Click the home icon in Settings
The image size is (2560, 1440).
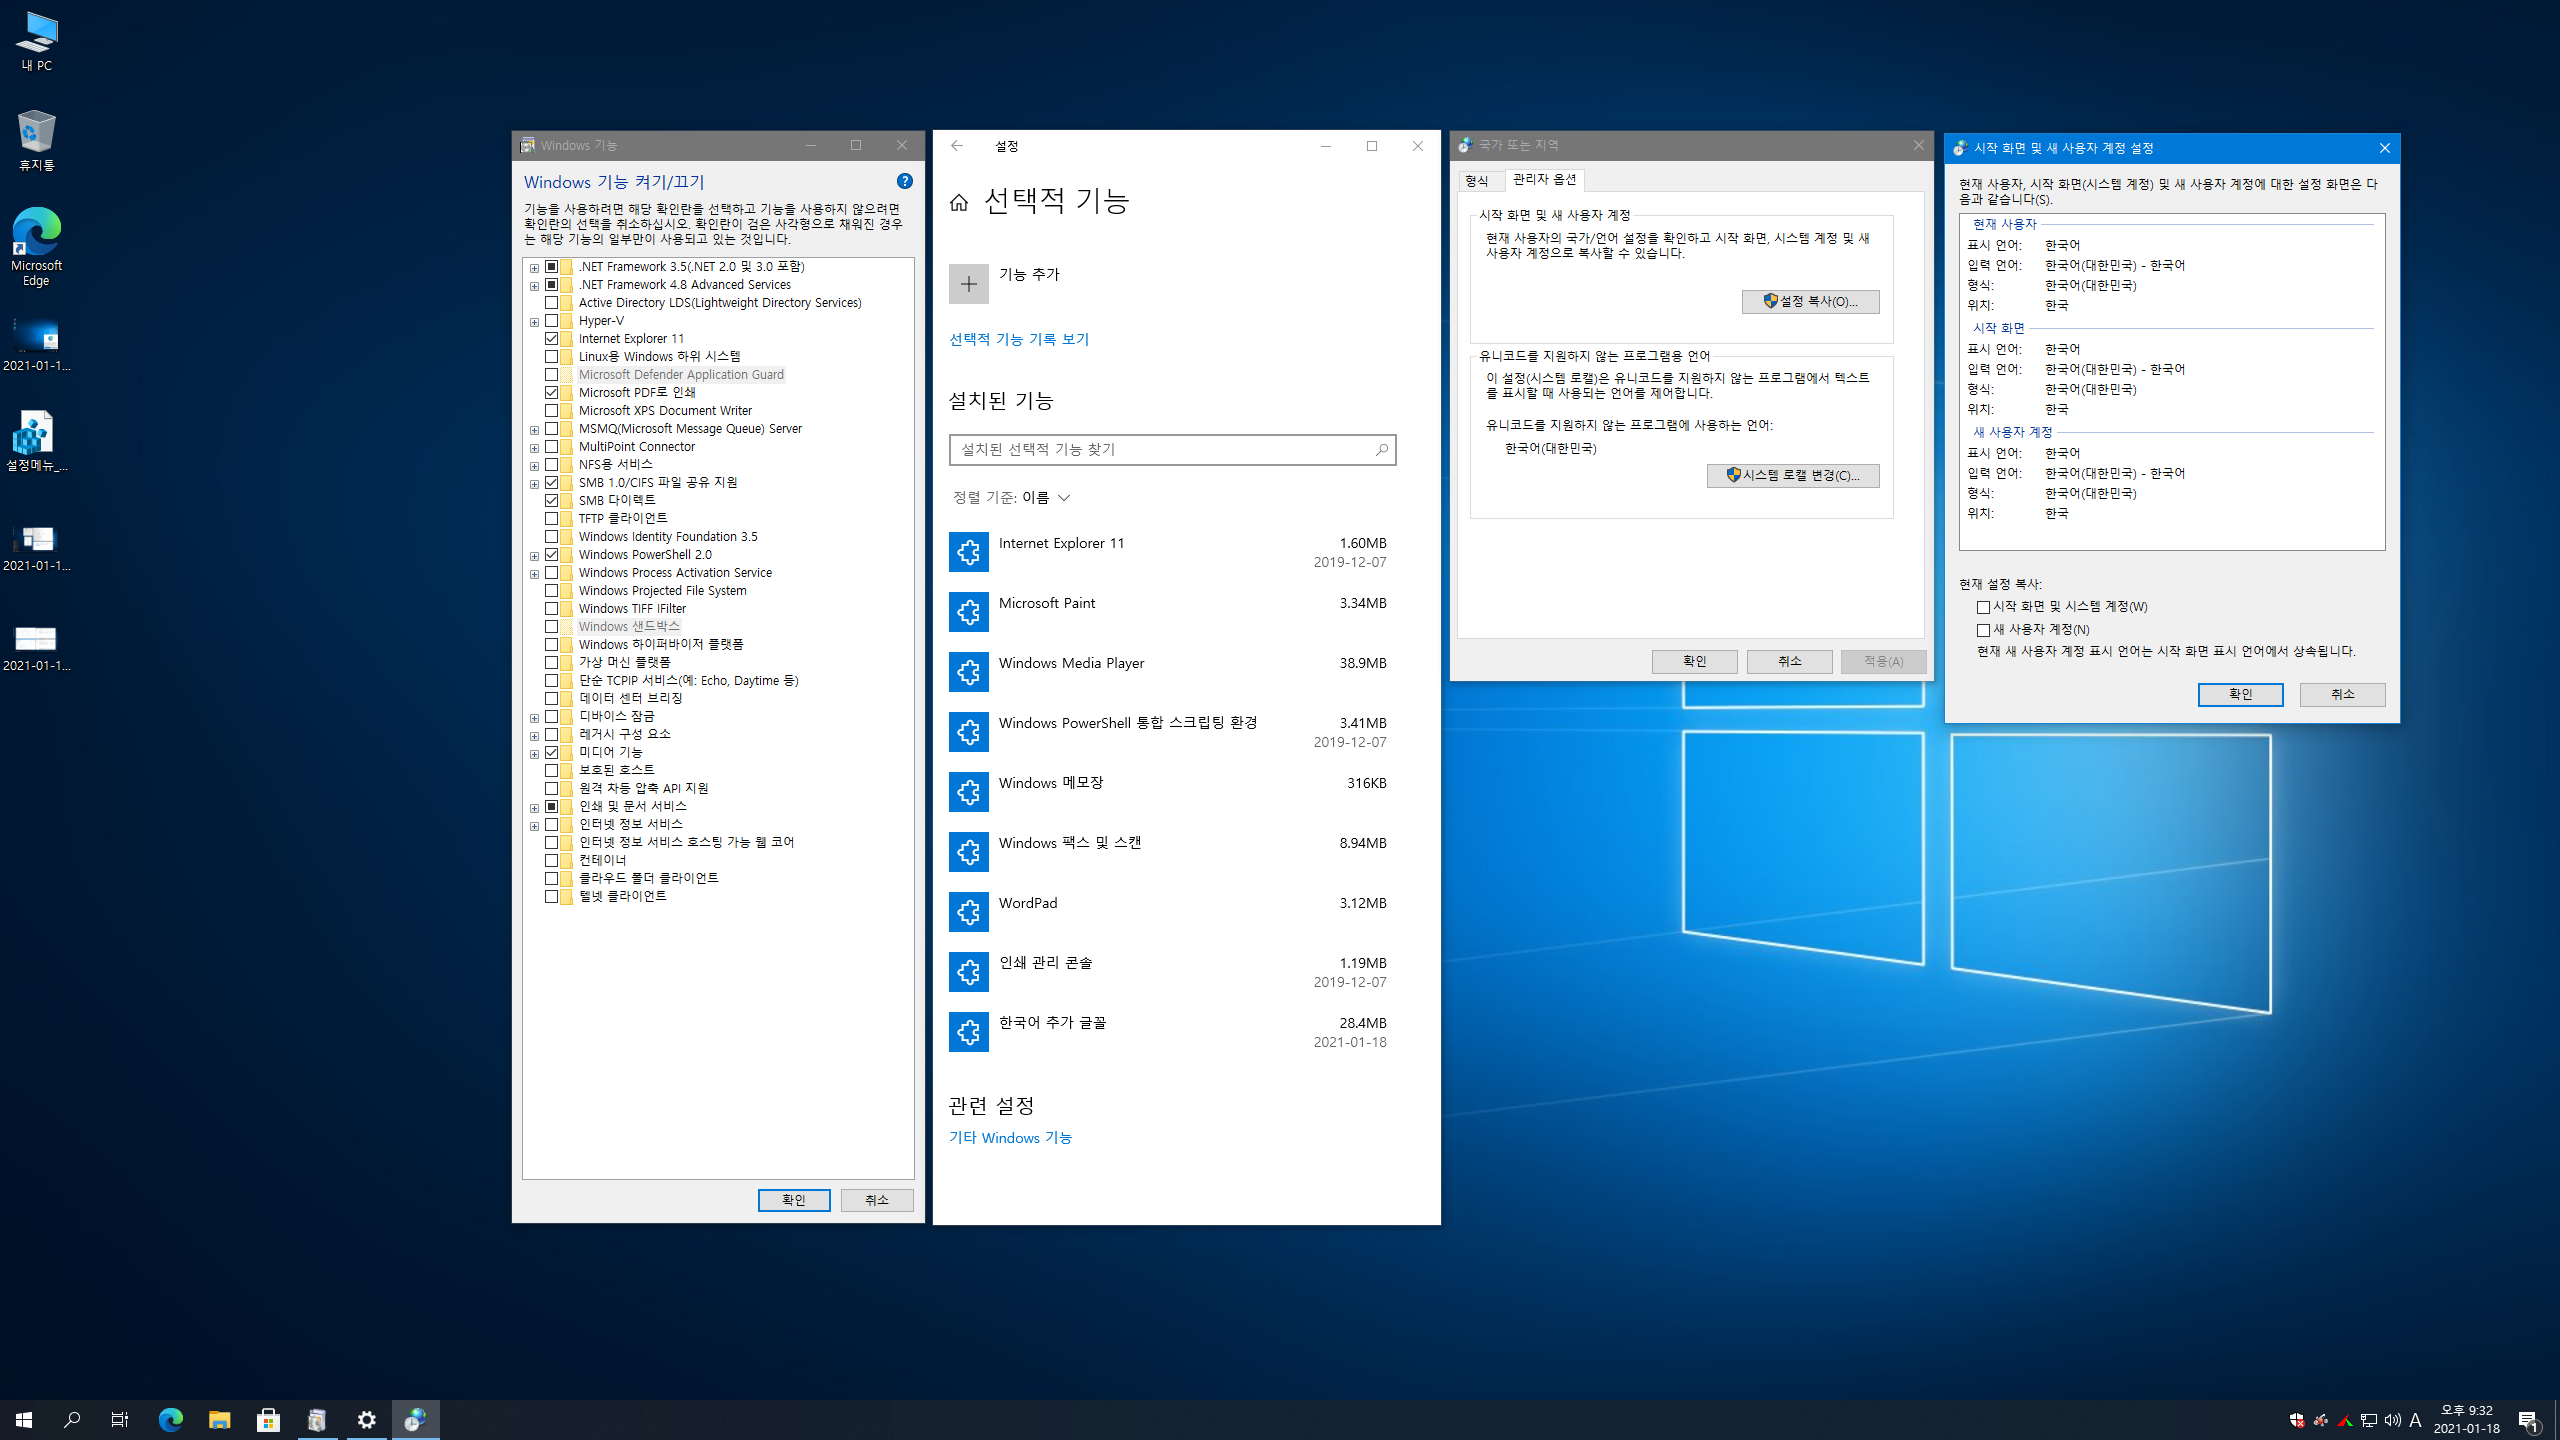pyautogui.click(x=959, y=203)
